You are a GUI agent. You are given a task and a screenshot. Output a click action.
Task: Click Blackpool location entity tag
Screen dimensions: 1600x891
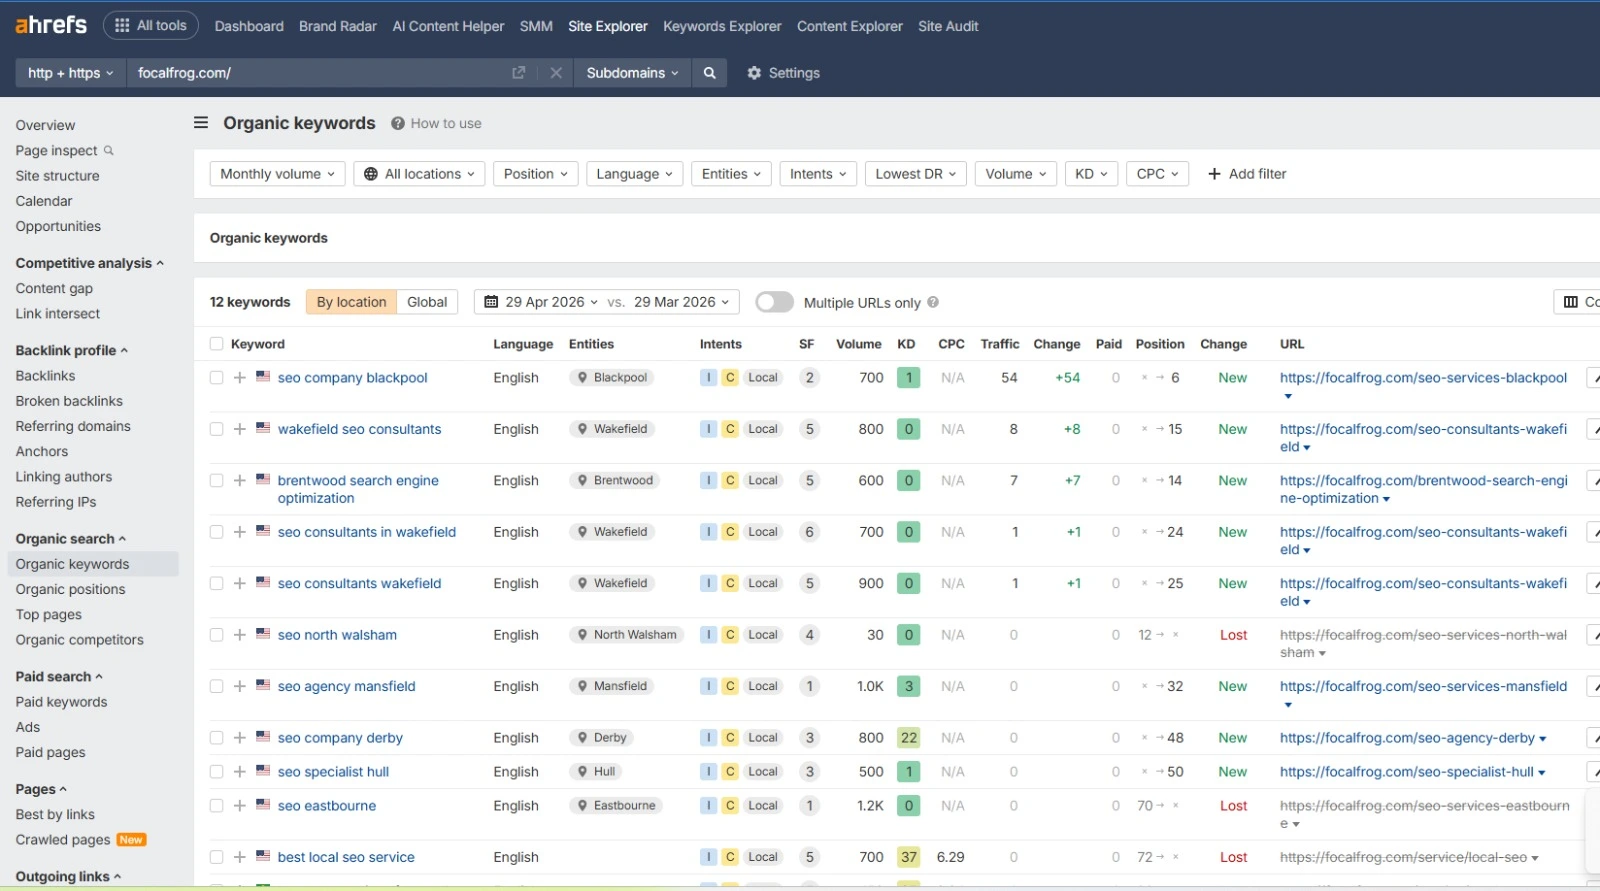[612, 378]
